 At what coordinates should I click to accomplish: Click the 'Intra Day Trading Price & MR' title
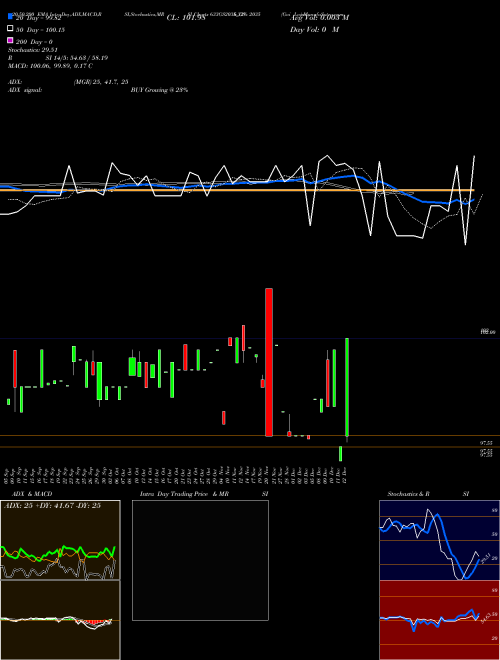point(184,494)
